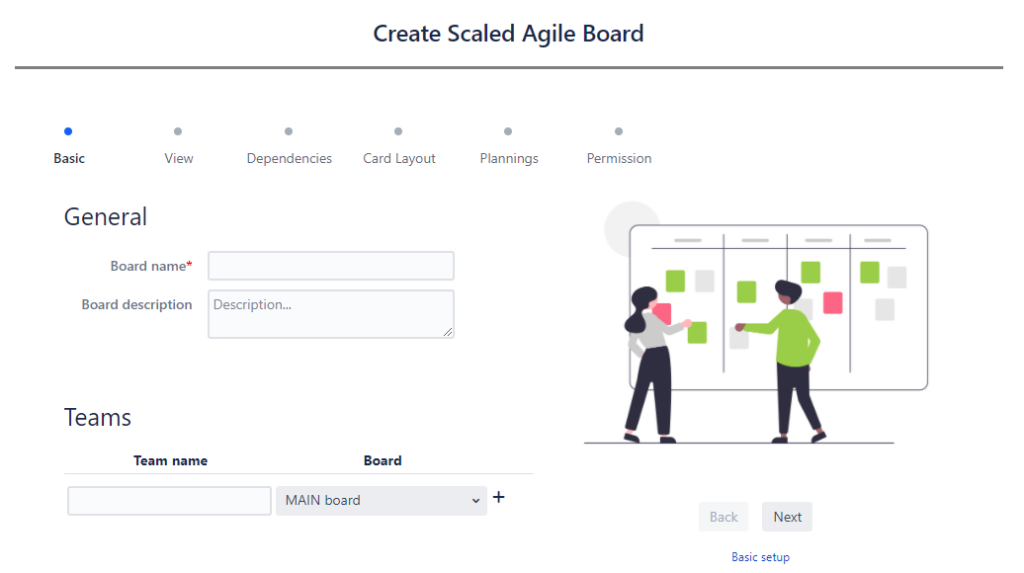Open the MAIN board dropdown
Screen dimensions: 1024x573
point(381,500)
